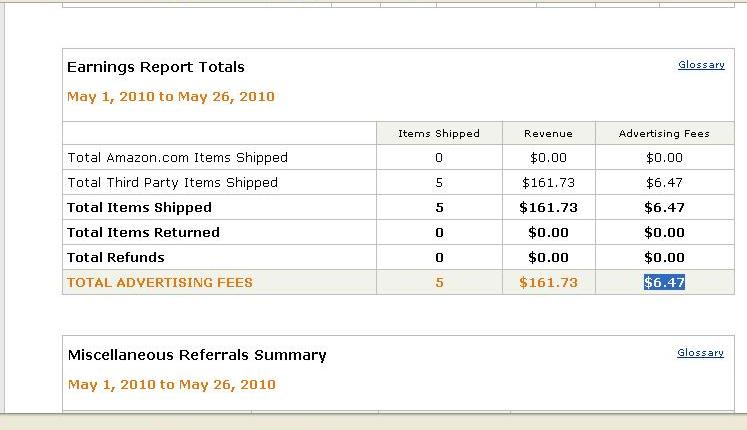Click the orange $161.73 total revenue value
747x430 pixels.
[548, 283]
